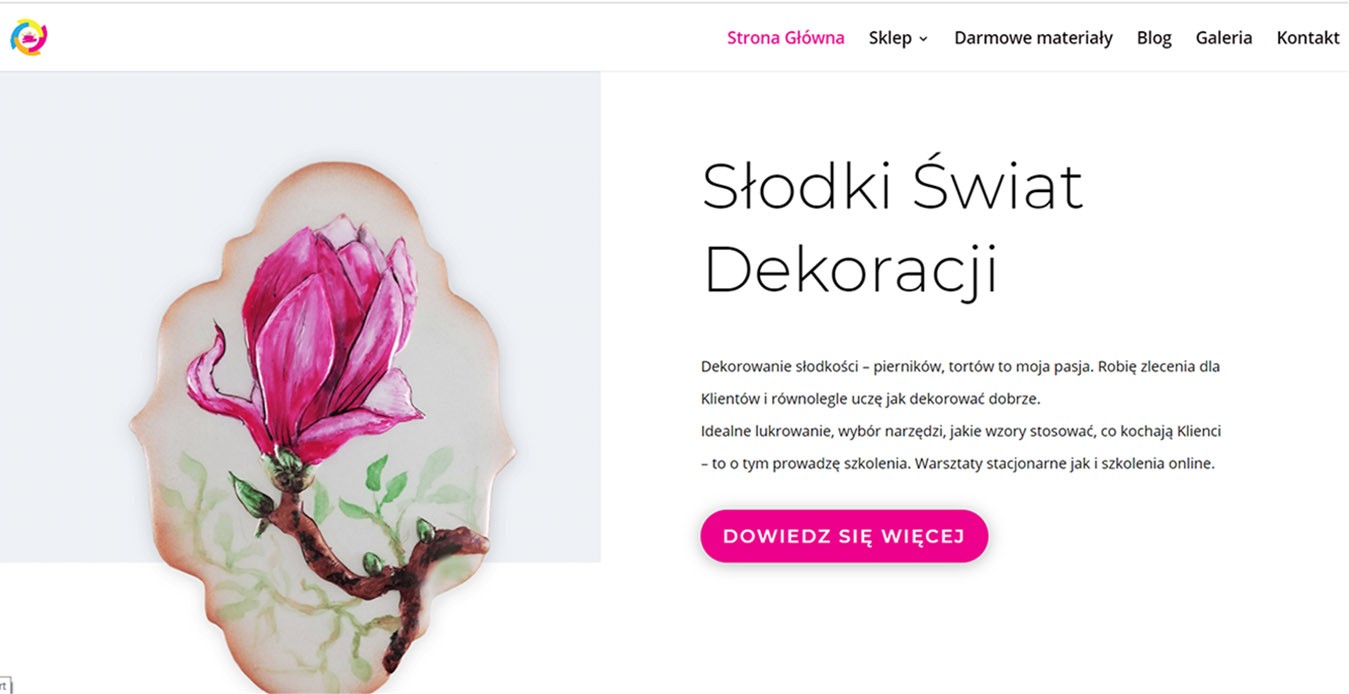The image size is (1349, 694).
Task: Expand the Sklep dropdown chevron
Action: 923,39
